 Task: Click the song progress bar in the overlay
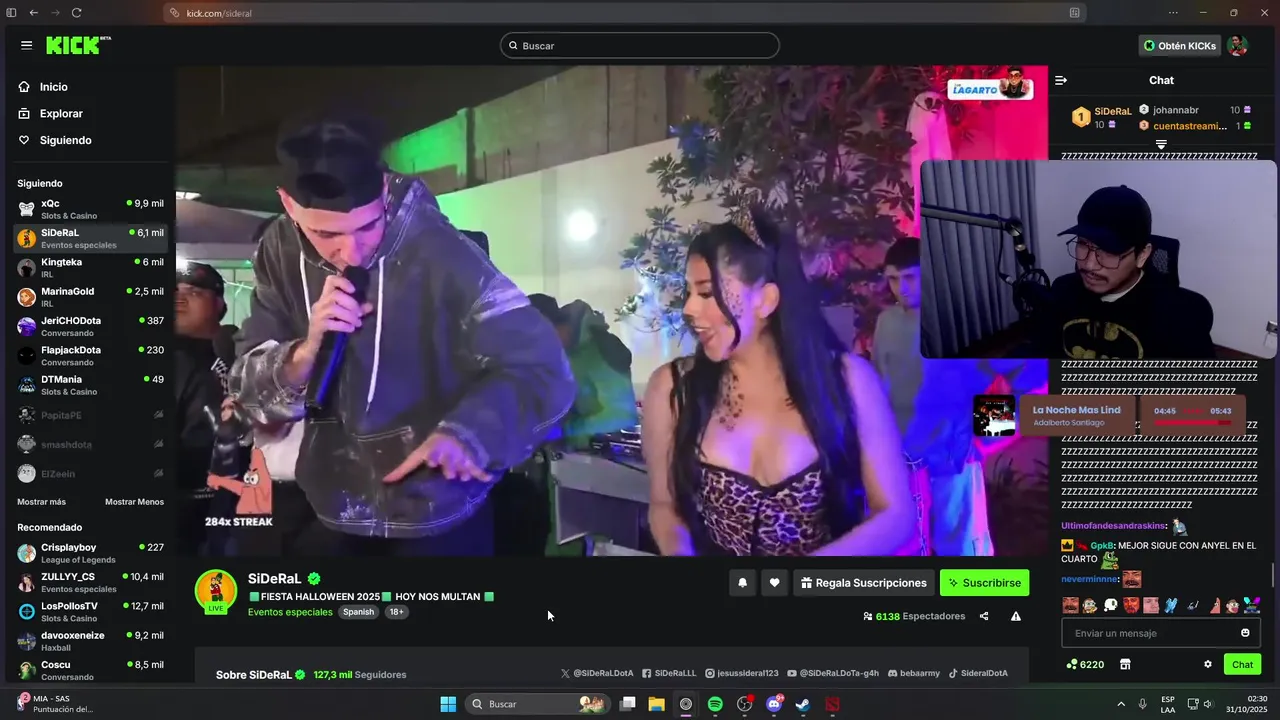(x=1192, y=422)
